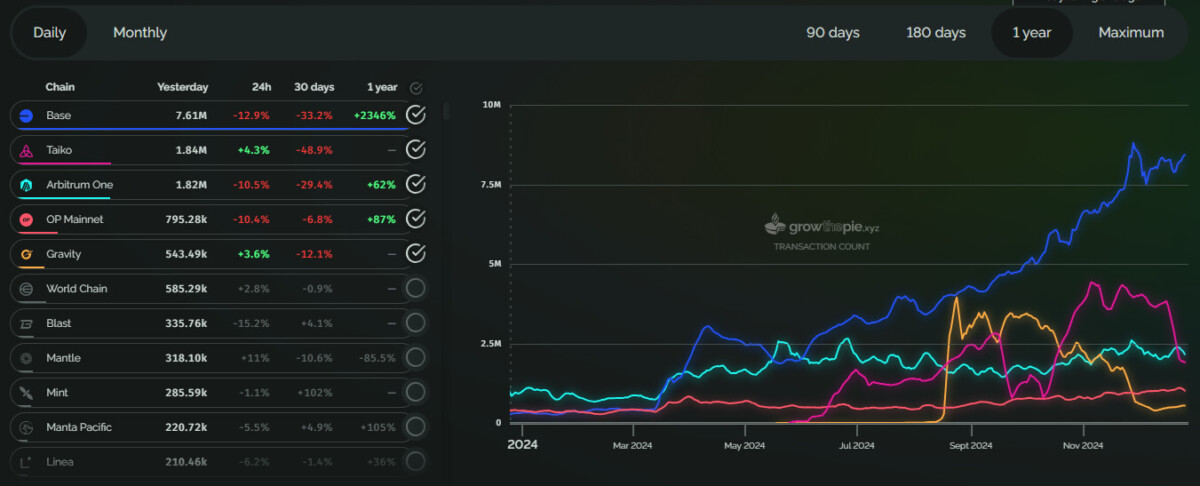This screenshot has width=1200, height=486.
Task: Click the Mantle chain logo icon
Action: click(26, 358)
